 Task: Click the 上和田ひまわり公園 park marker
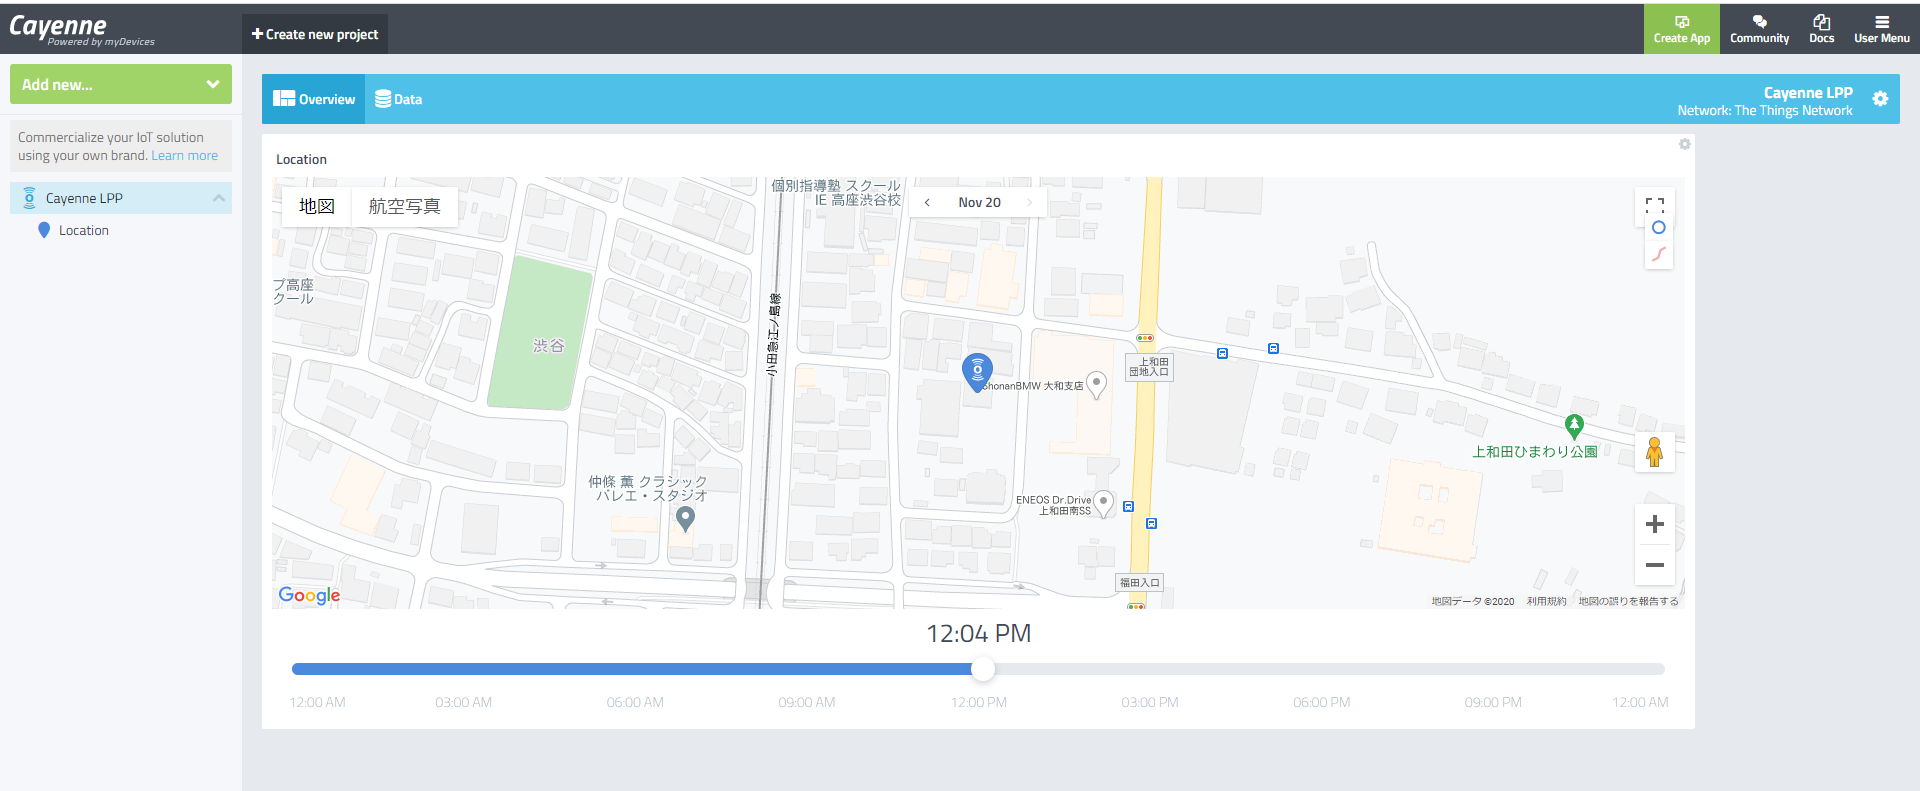1574,427
